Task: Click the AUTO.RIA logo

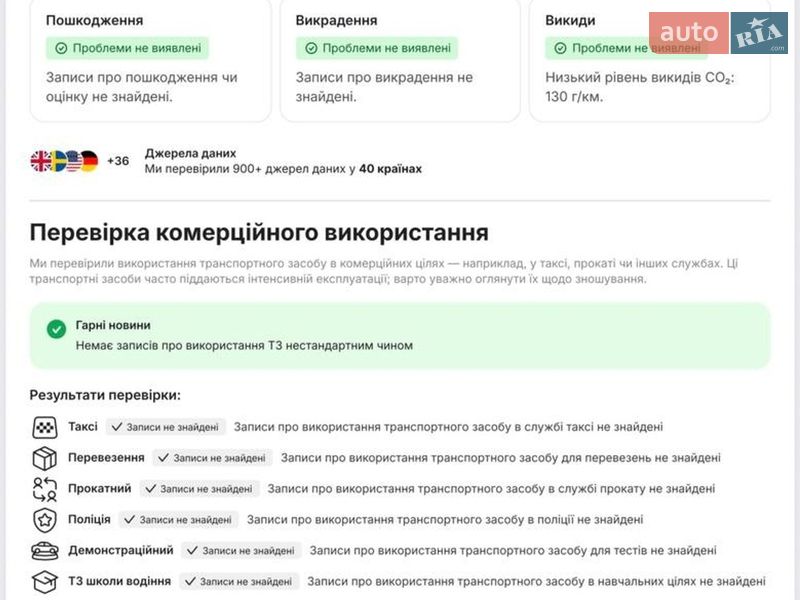Action: click(717, 30)
